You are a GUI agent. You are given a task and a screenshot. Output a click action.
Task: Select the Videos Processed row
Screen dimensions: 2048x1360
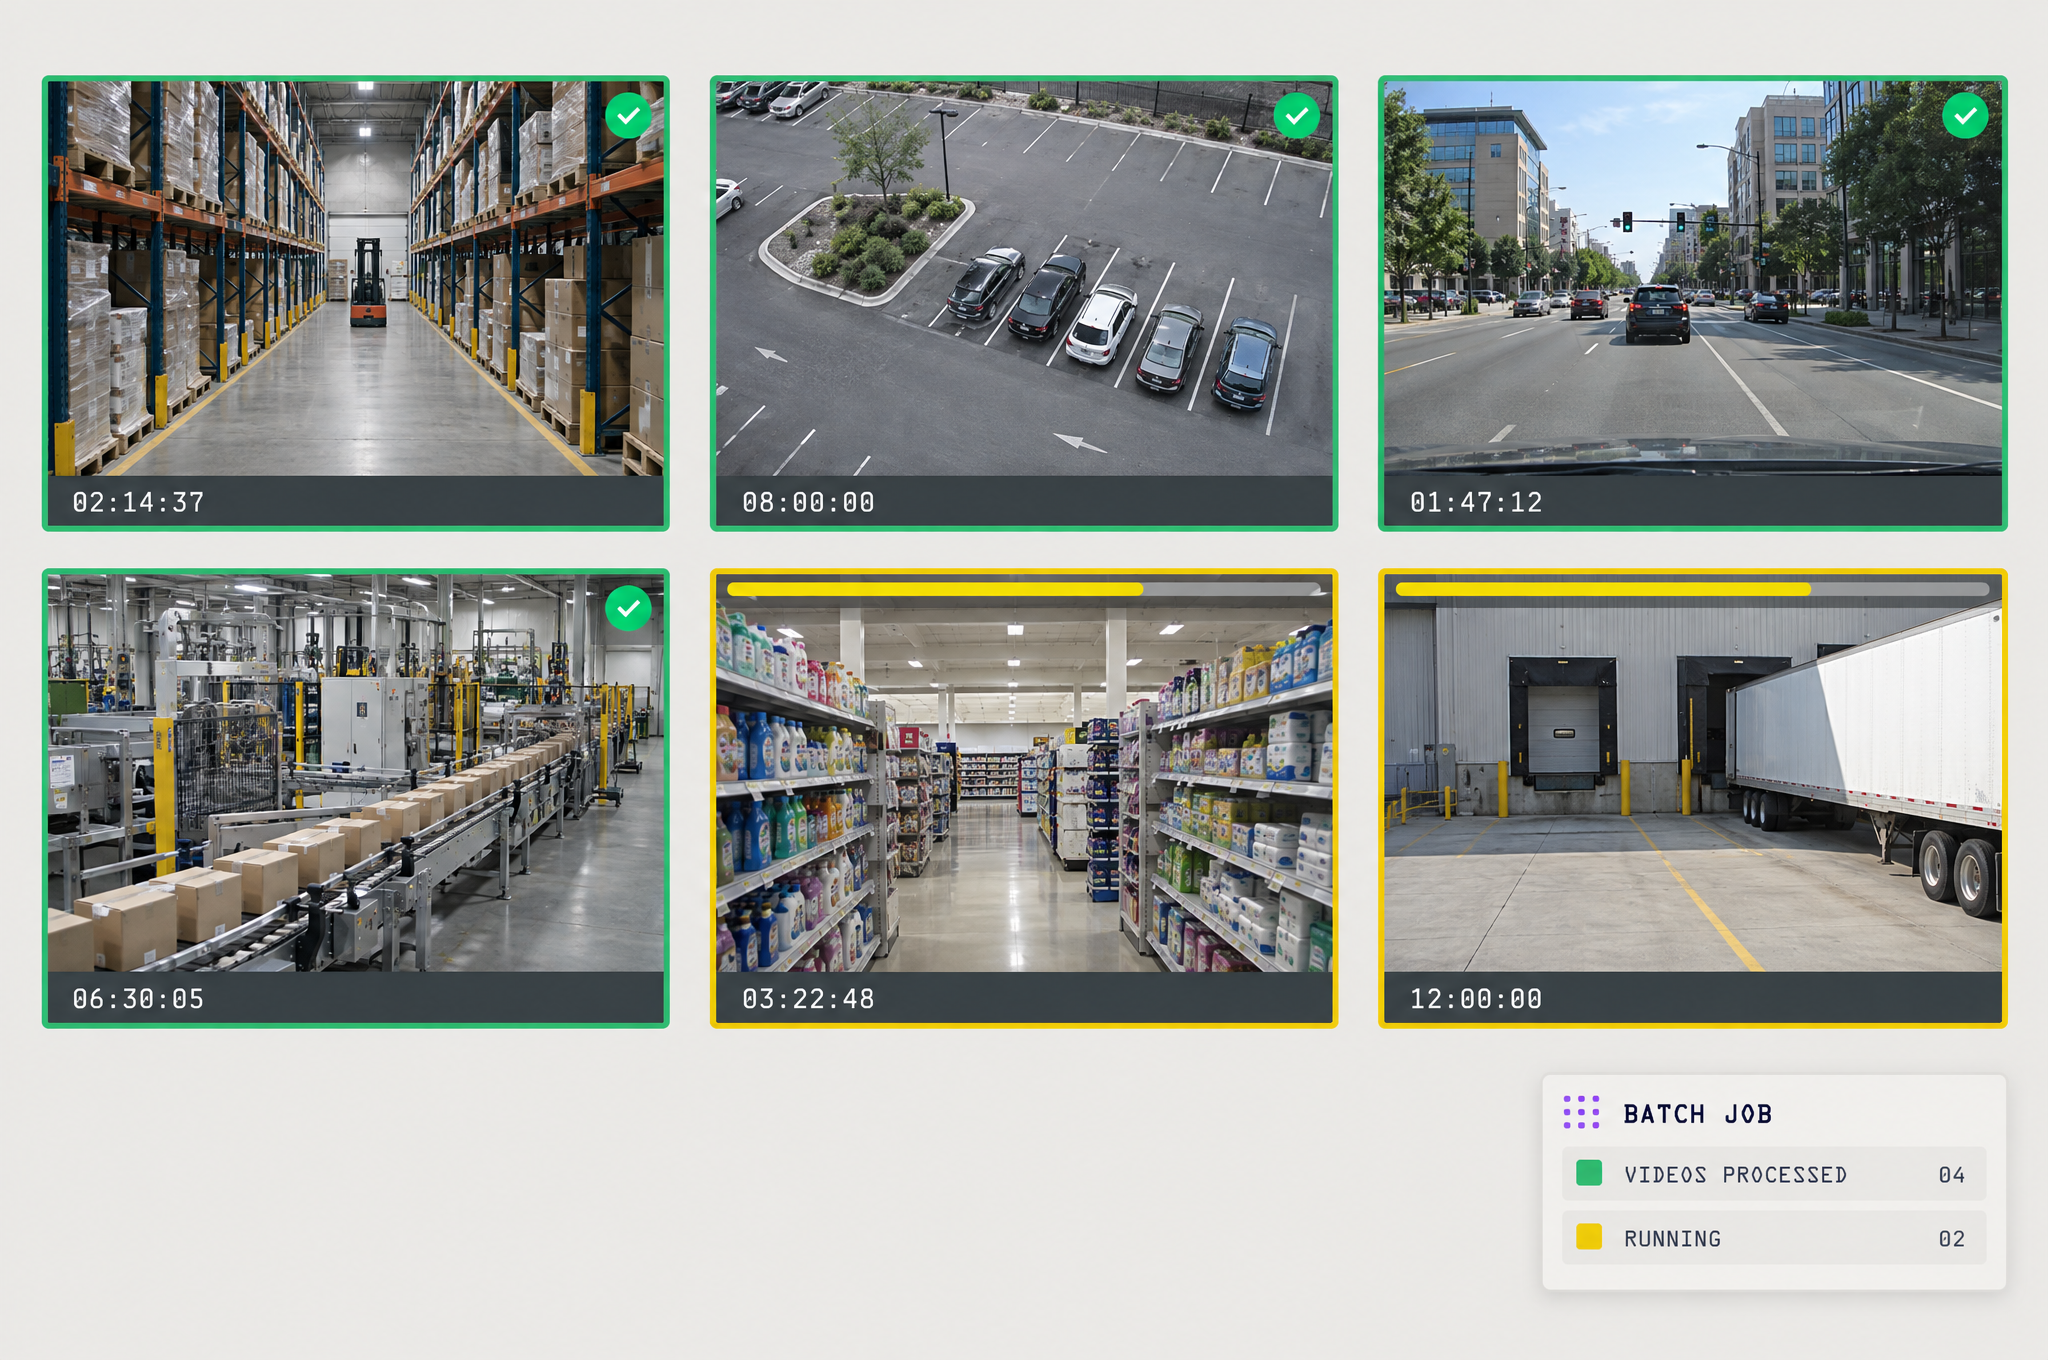[x=1774, y=1174]
